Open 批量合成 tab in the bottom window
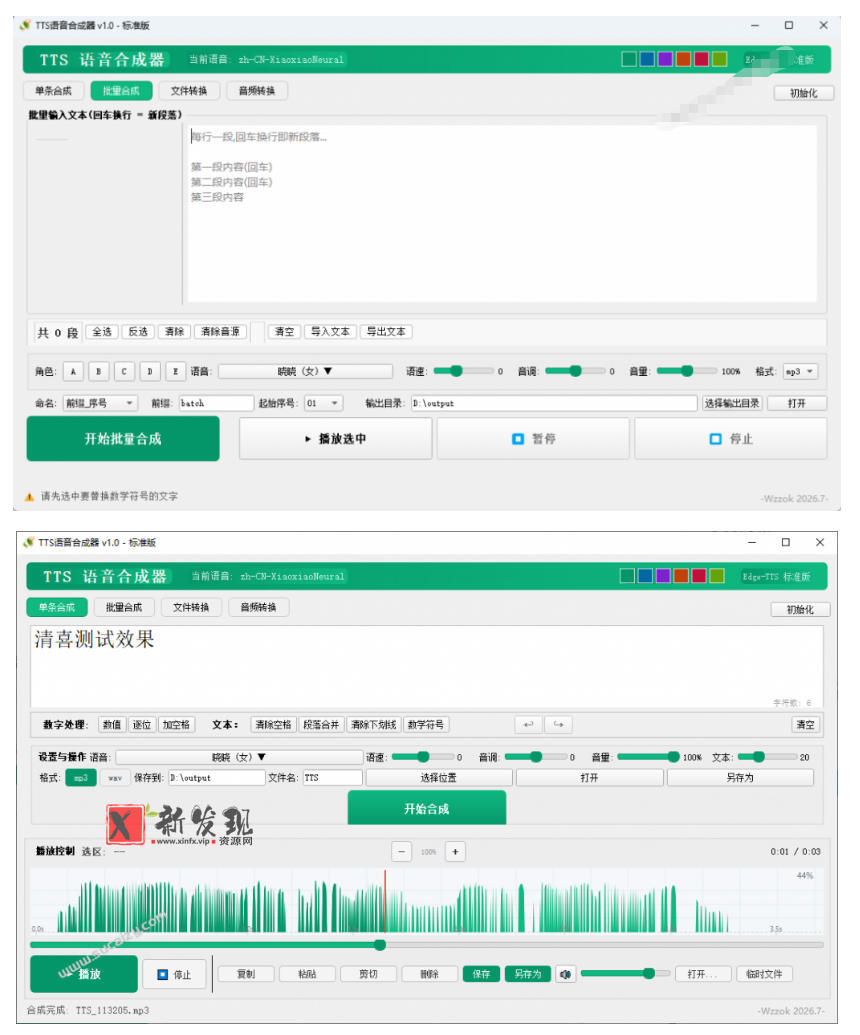 pyautogui.click(x=124, y=607)
